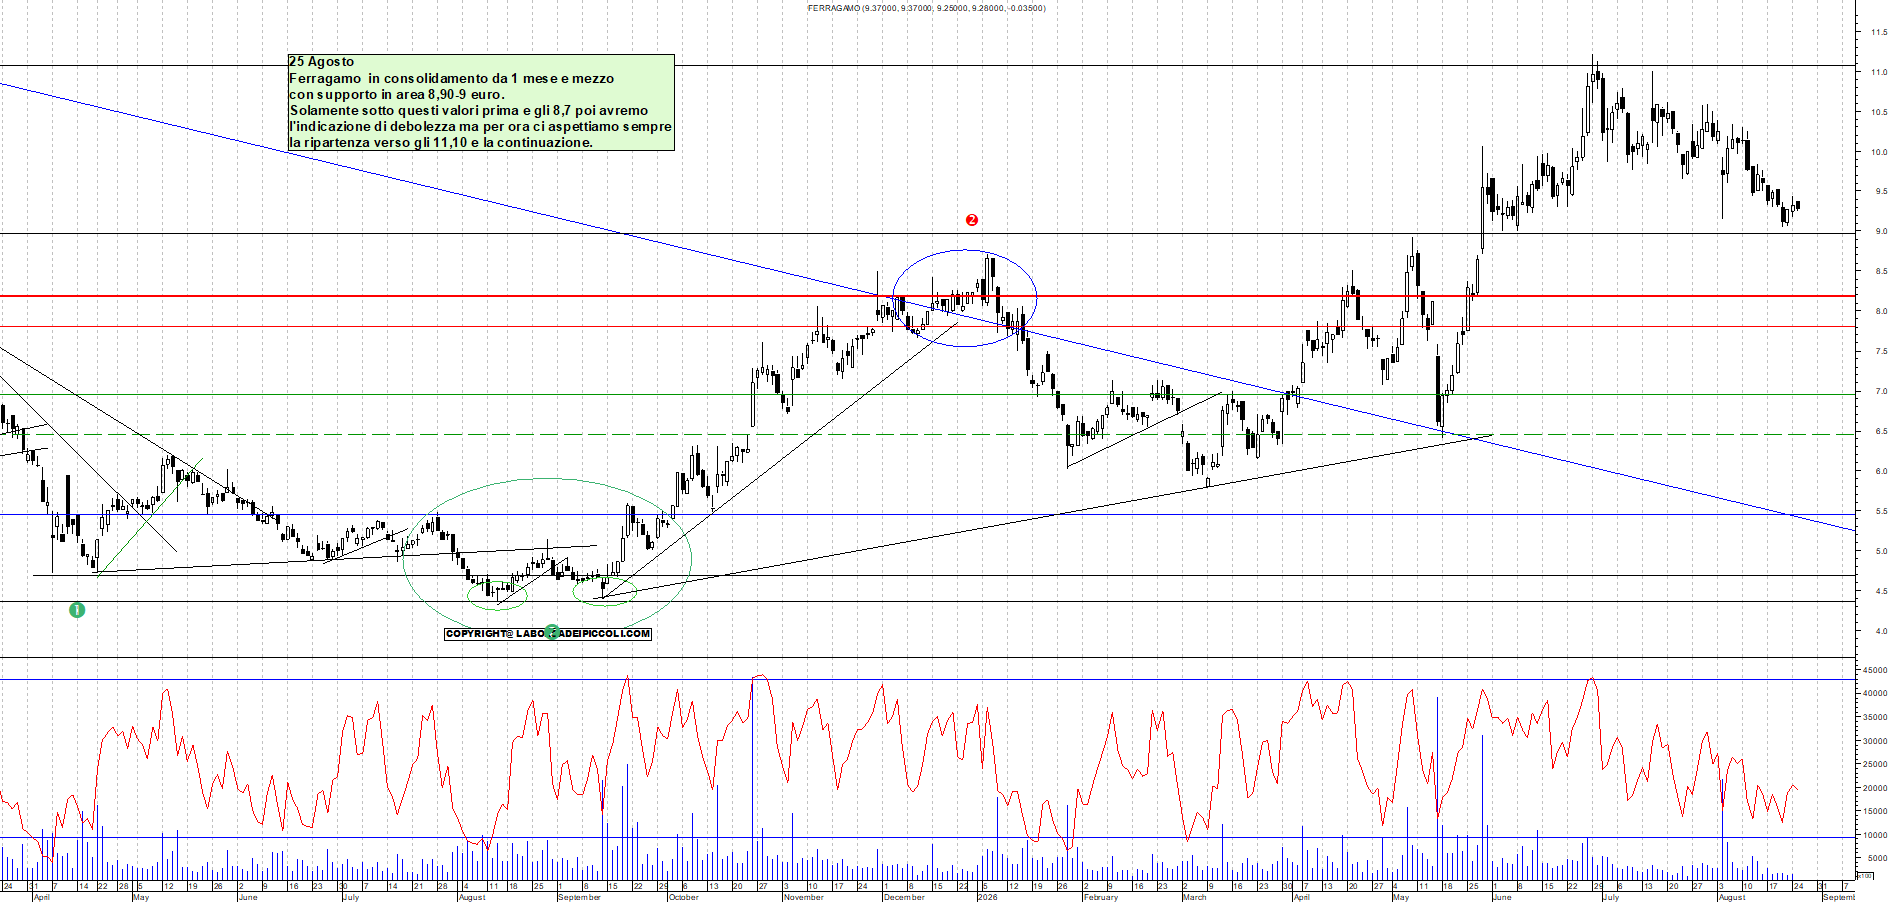Click the 4.0 price axis label
The height and width of the screenshot is (902, 1890).
(x=1881, y=631)
